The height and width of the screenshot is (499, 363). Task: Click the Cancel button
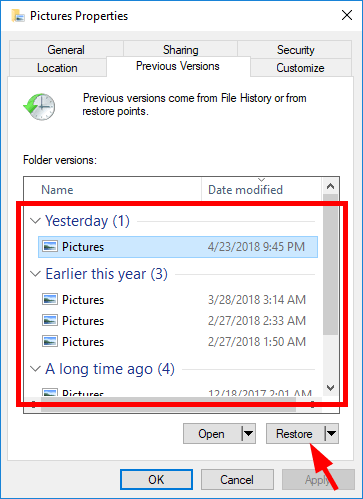pos(237,480)
